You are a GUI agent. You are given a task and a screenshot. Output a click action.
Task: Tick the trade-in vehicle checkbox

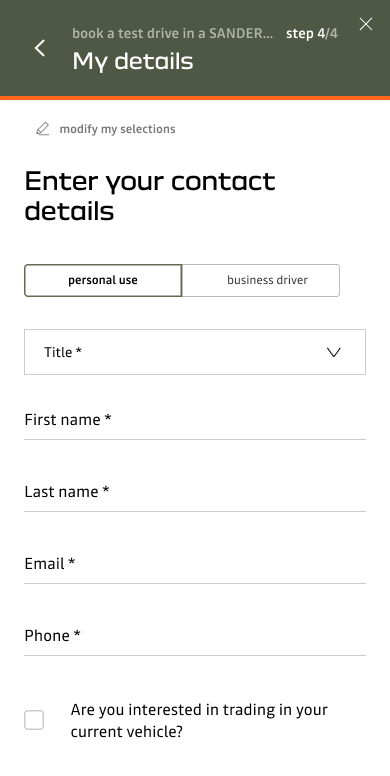pos(34,720)
